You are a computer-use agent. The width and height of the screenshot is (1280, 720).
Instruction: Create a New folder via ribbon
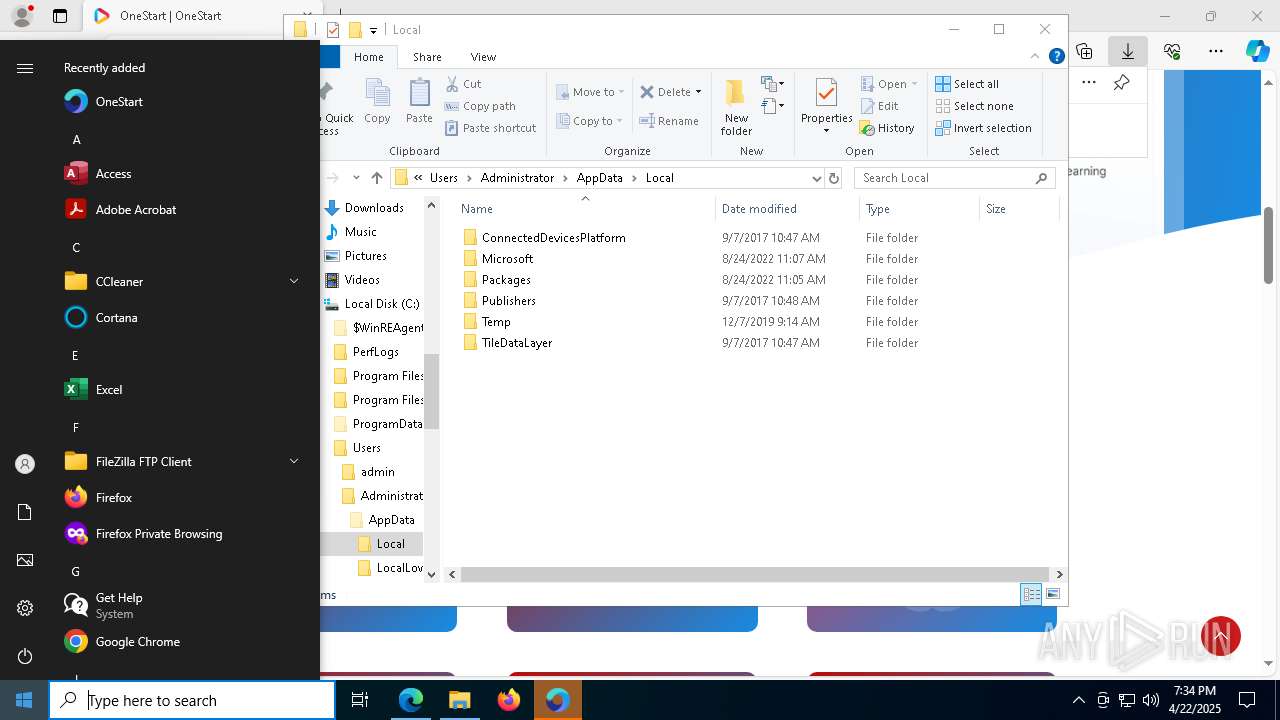(736, 107)
